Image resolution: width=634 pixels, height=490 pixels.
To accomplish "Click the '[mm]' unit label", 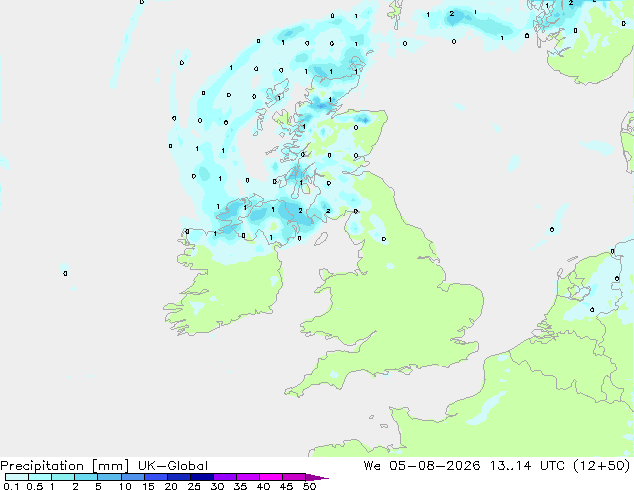I will [x=110, y=466].
